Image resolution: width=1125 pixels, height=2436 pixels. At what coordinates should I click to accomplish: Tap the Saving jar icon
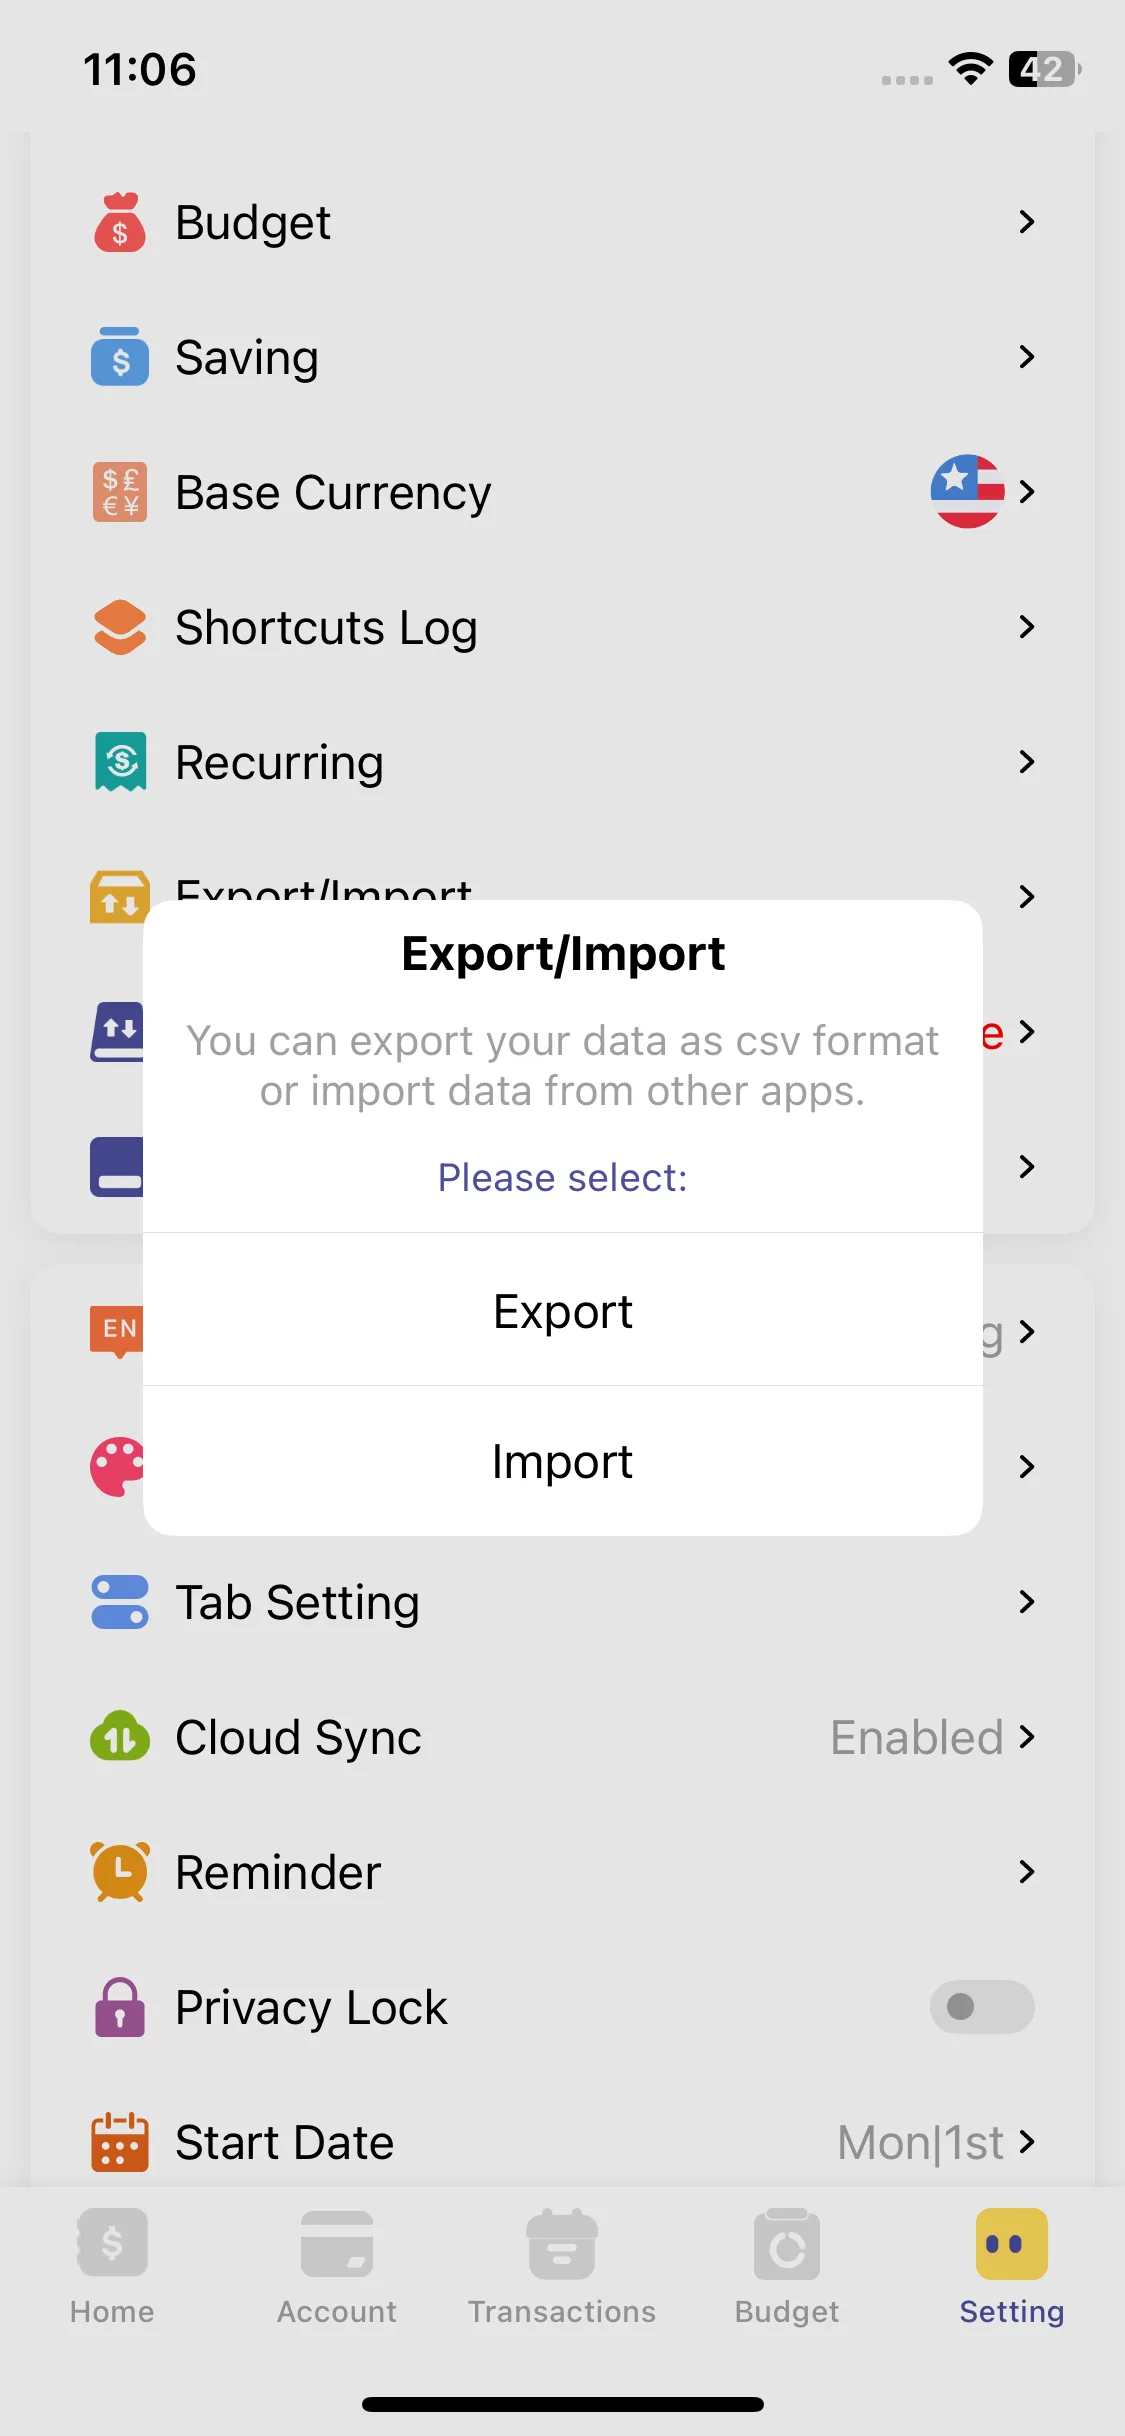coord(120,357)
